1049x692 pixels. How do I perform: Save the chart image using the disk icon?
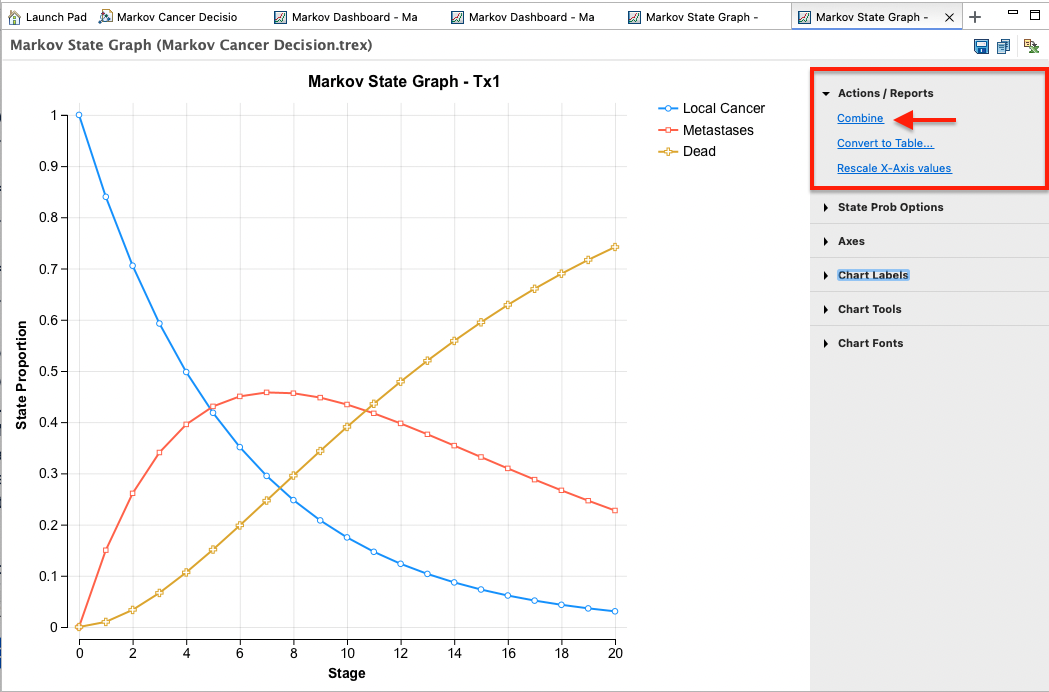tap(981, 46)
